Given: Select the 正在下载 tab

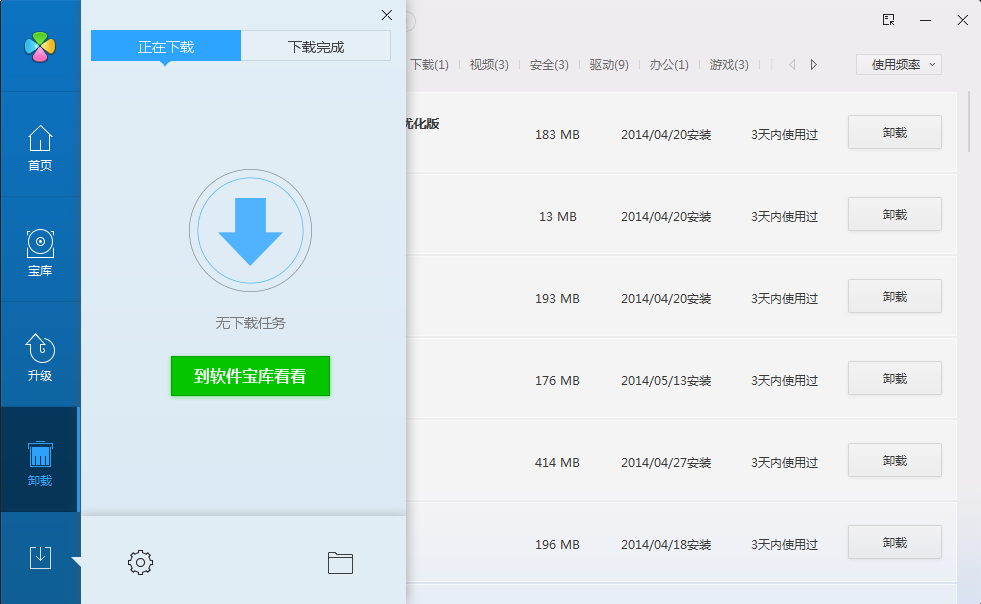Looking at the screenshot, I should 166,46.
